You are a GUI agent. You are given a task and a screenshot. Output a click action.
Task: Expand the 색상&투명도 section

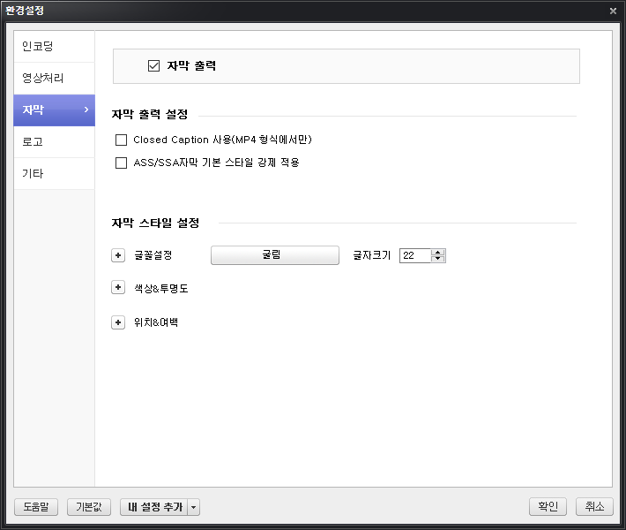tap(118, 287)
